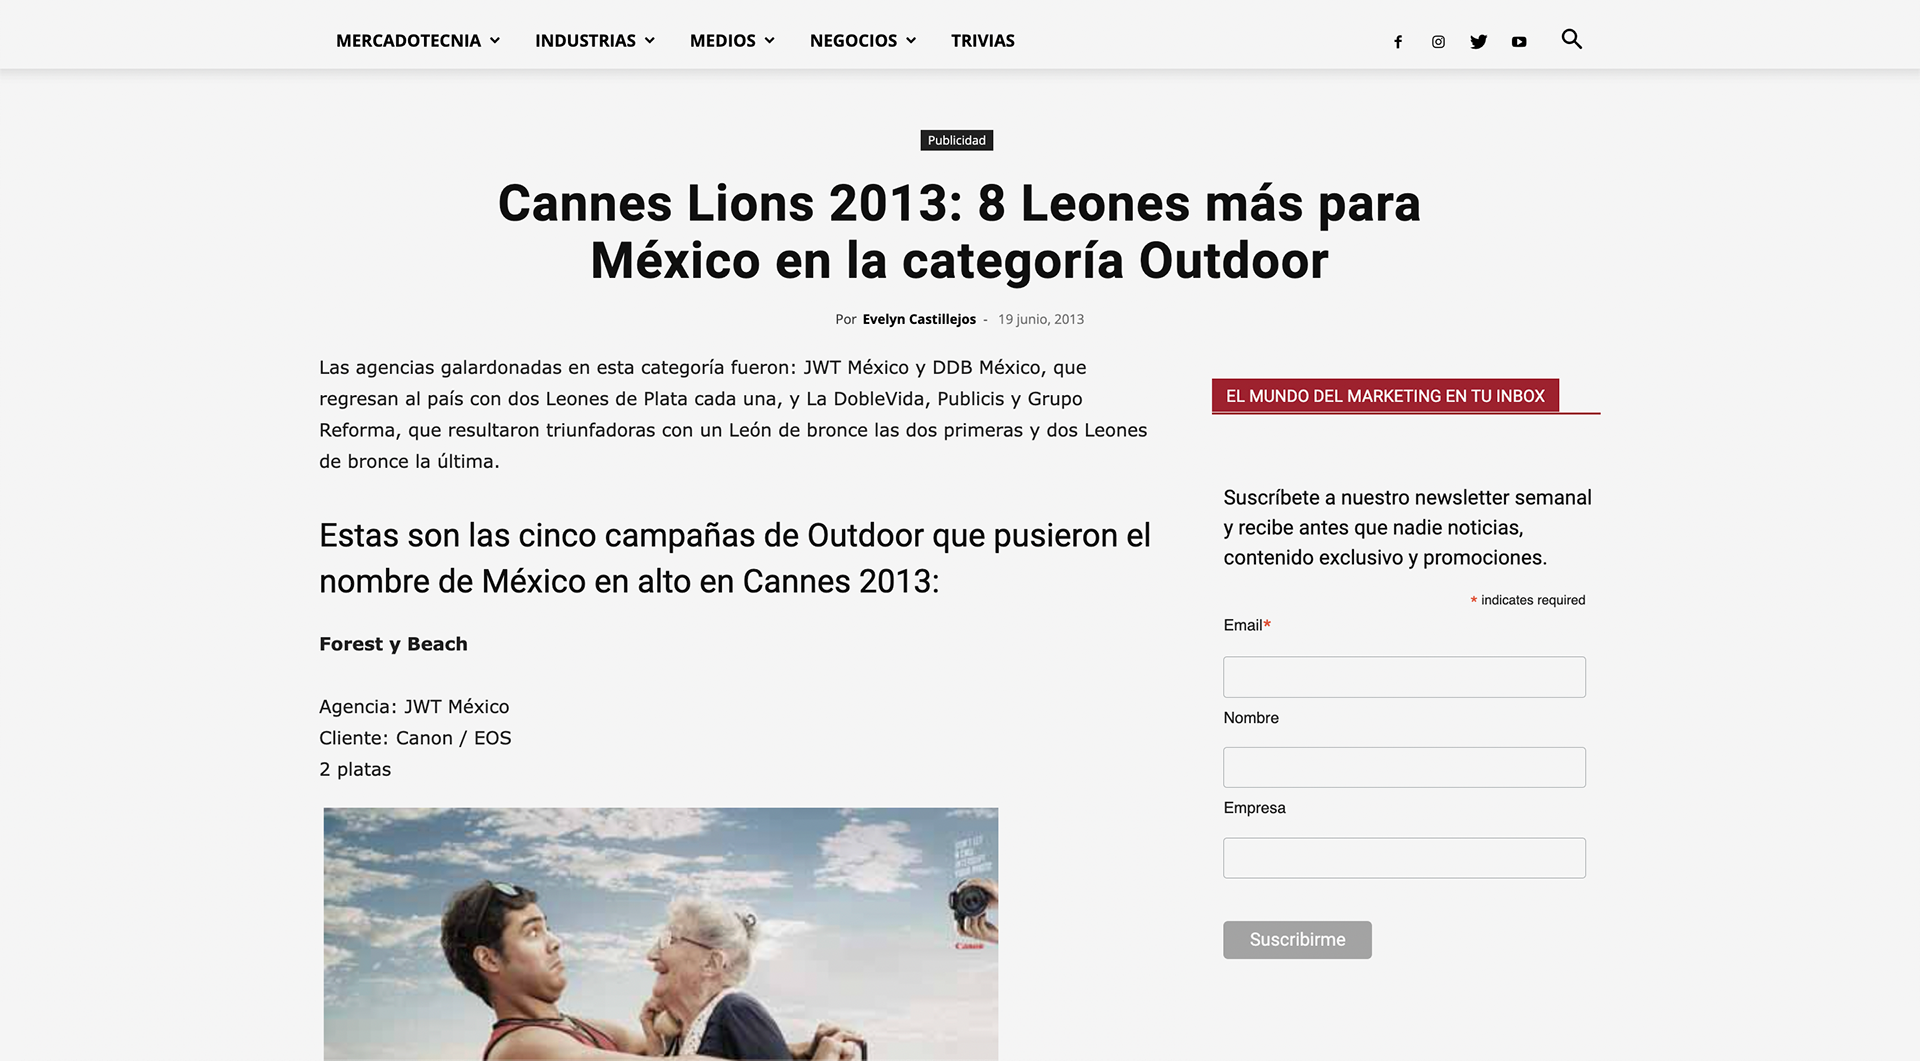This screenshot has height=1061, width=1920.
Task: Focus the Empresa input field
Action: (1404, 858)
